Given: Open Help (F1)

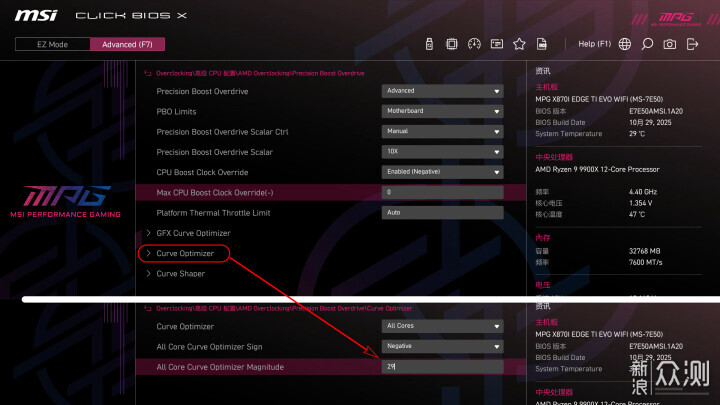Looking at the screenshot, I should [x=594, y=44].
